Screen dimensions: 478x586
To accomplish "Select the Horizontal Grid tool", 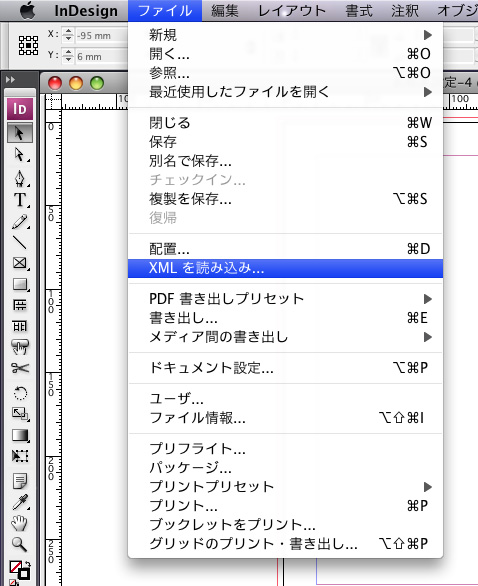I will [x=20, y=305].
